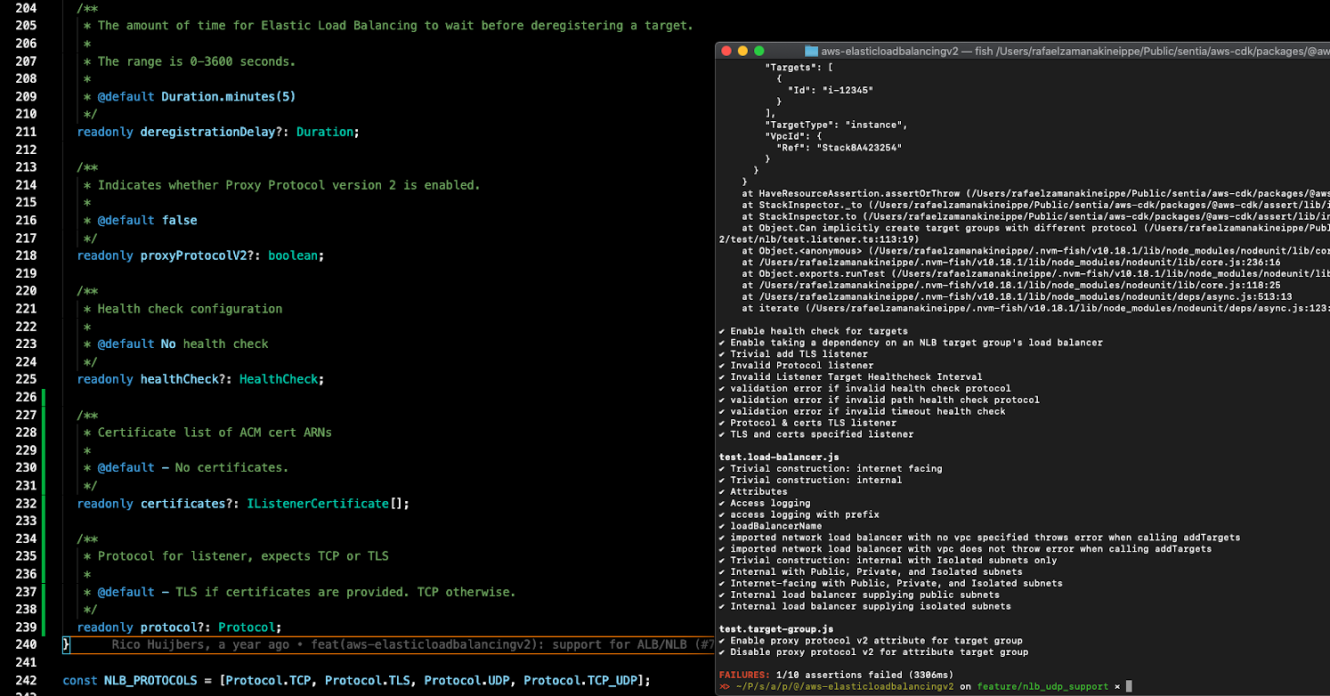The height and width of the screenshot is (696, 1330).
Task: Click the IListenerCertificate type on line 232
Action: pyautogui.click(x=317, y=504)
